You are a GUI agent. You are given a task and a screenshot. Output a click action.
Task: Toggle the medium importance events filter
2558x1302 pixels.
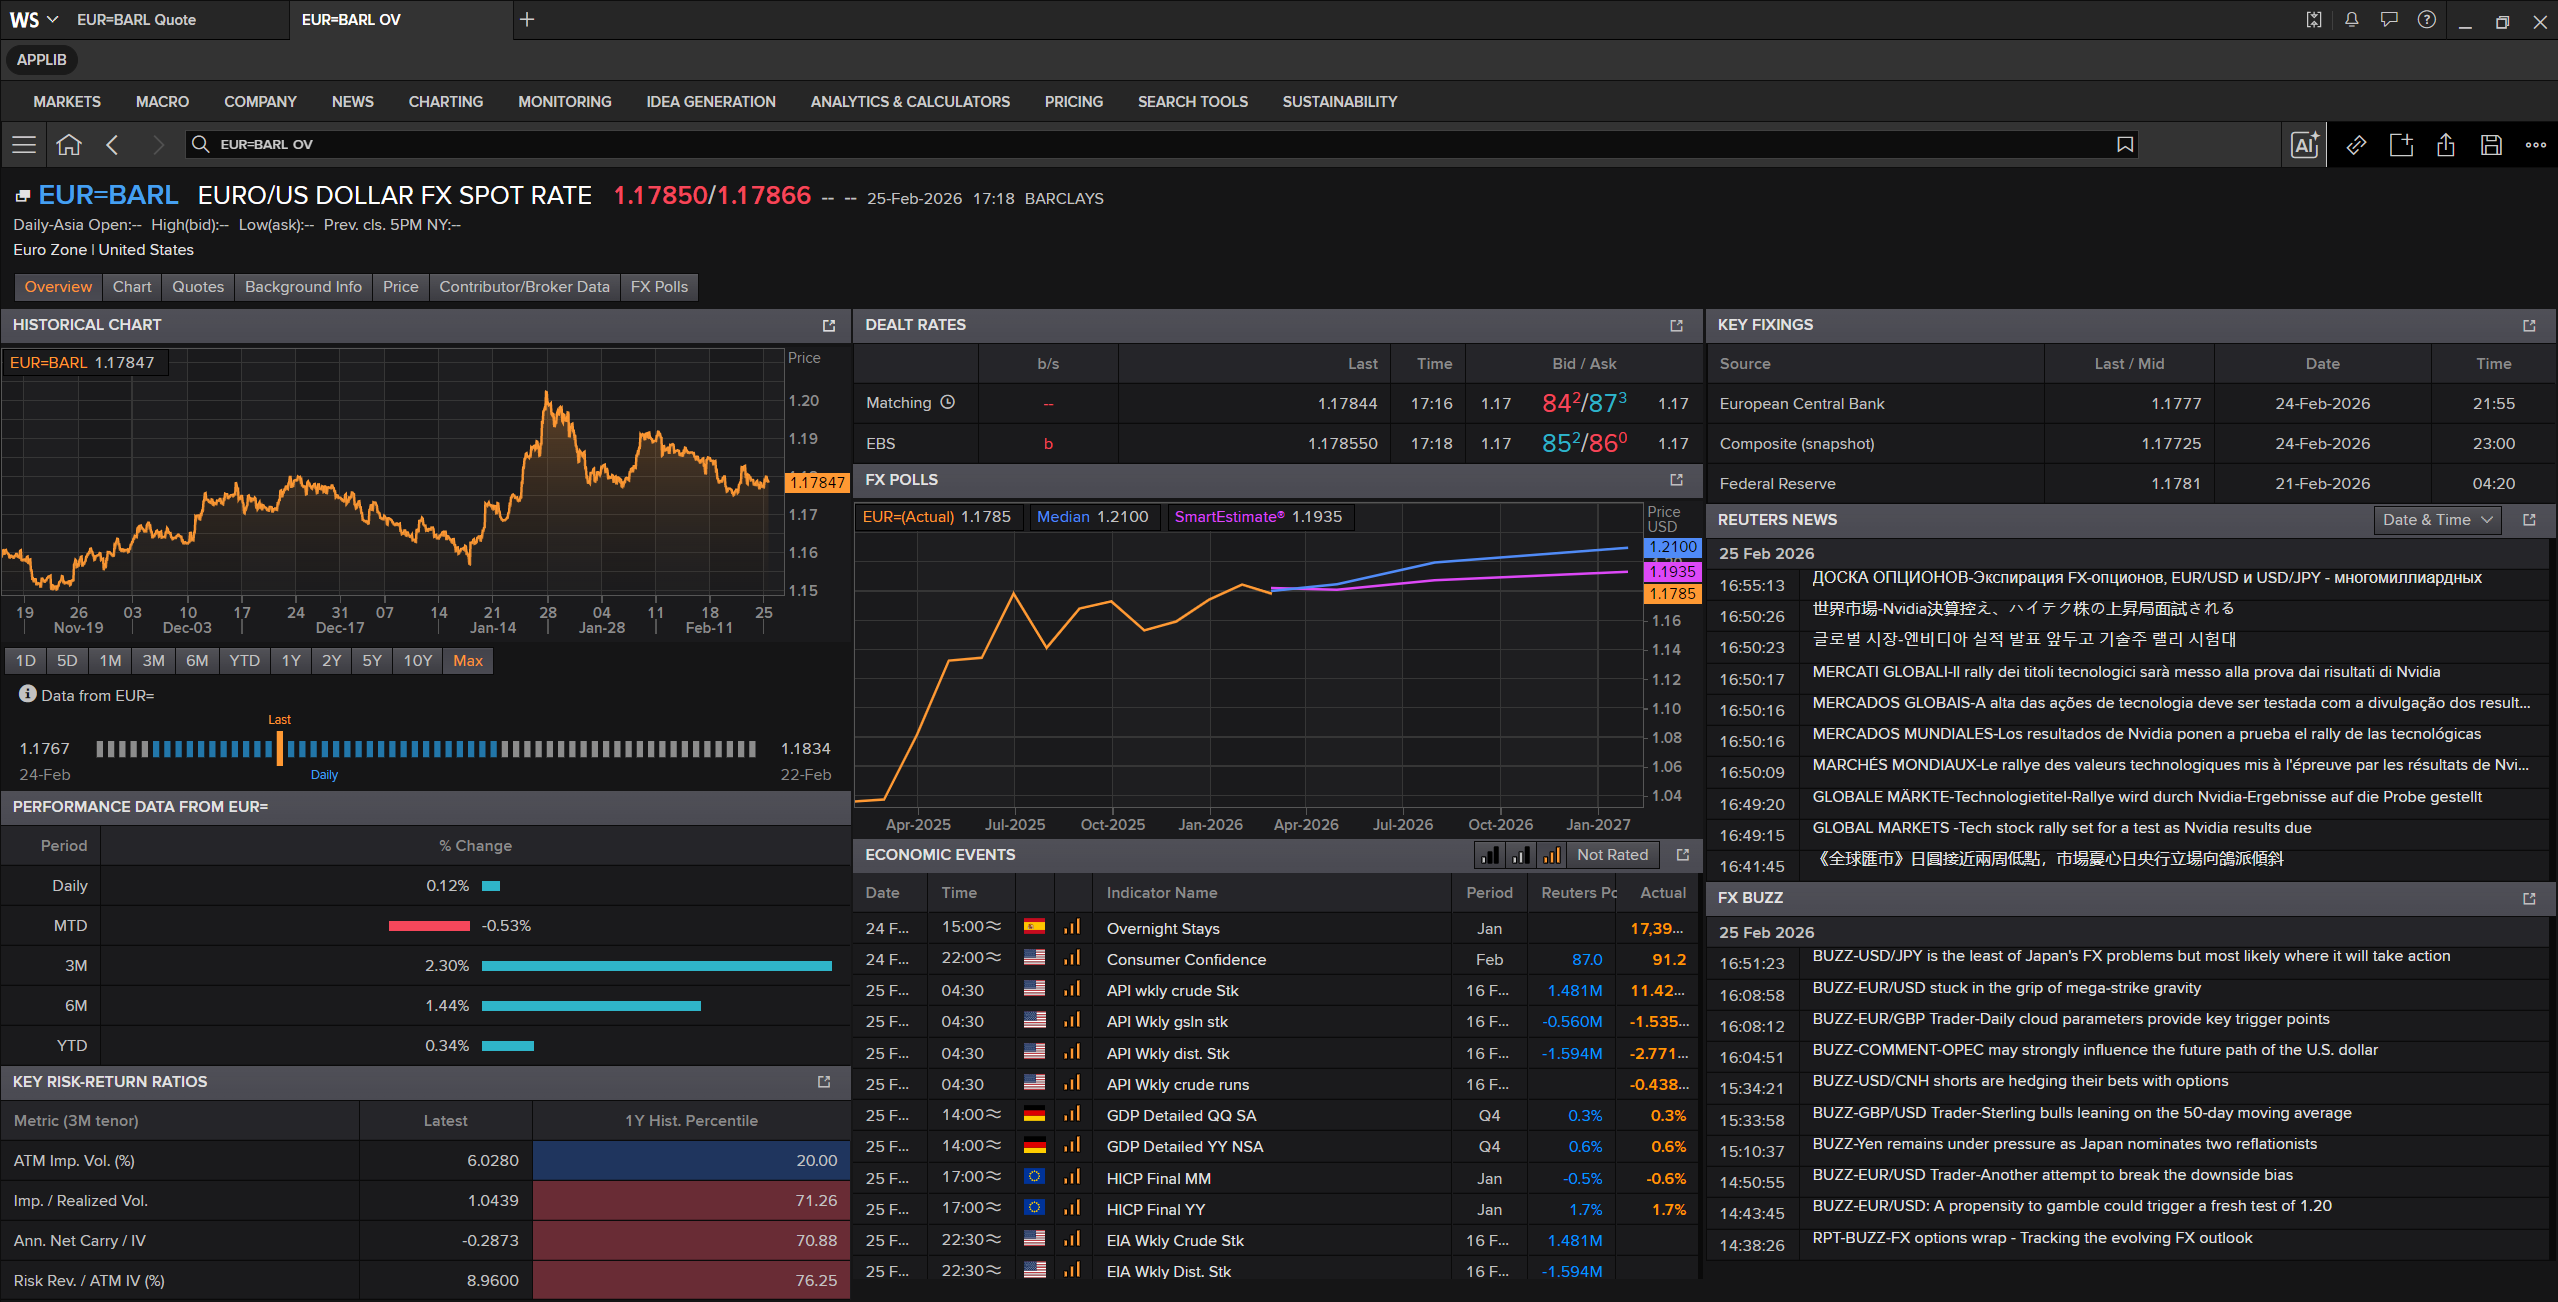click(x=1521, y=855)
